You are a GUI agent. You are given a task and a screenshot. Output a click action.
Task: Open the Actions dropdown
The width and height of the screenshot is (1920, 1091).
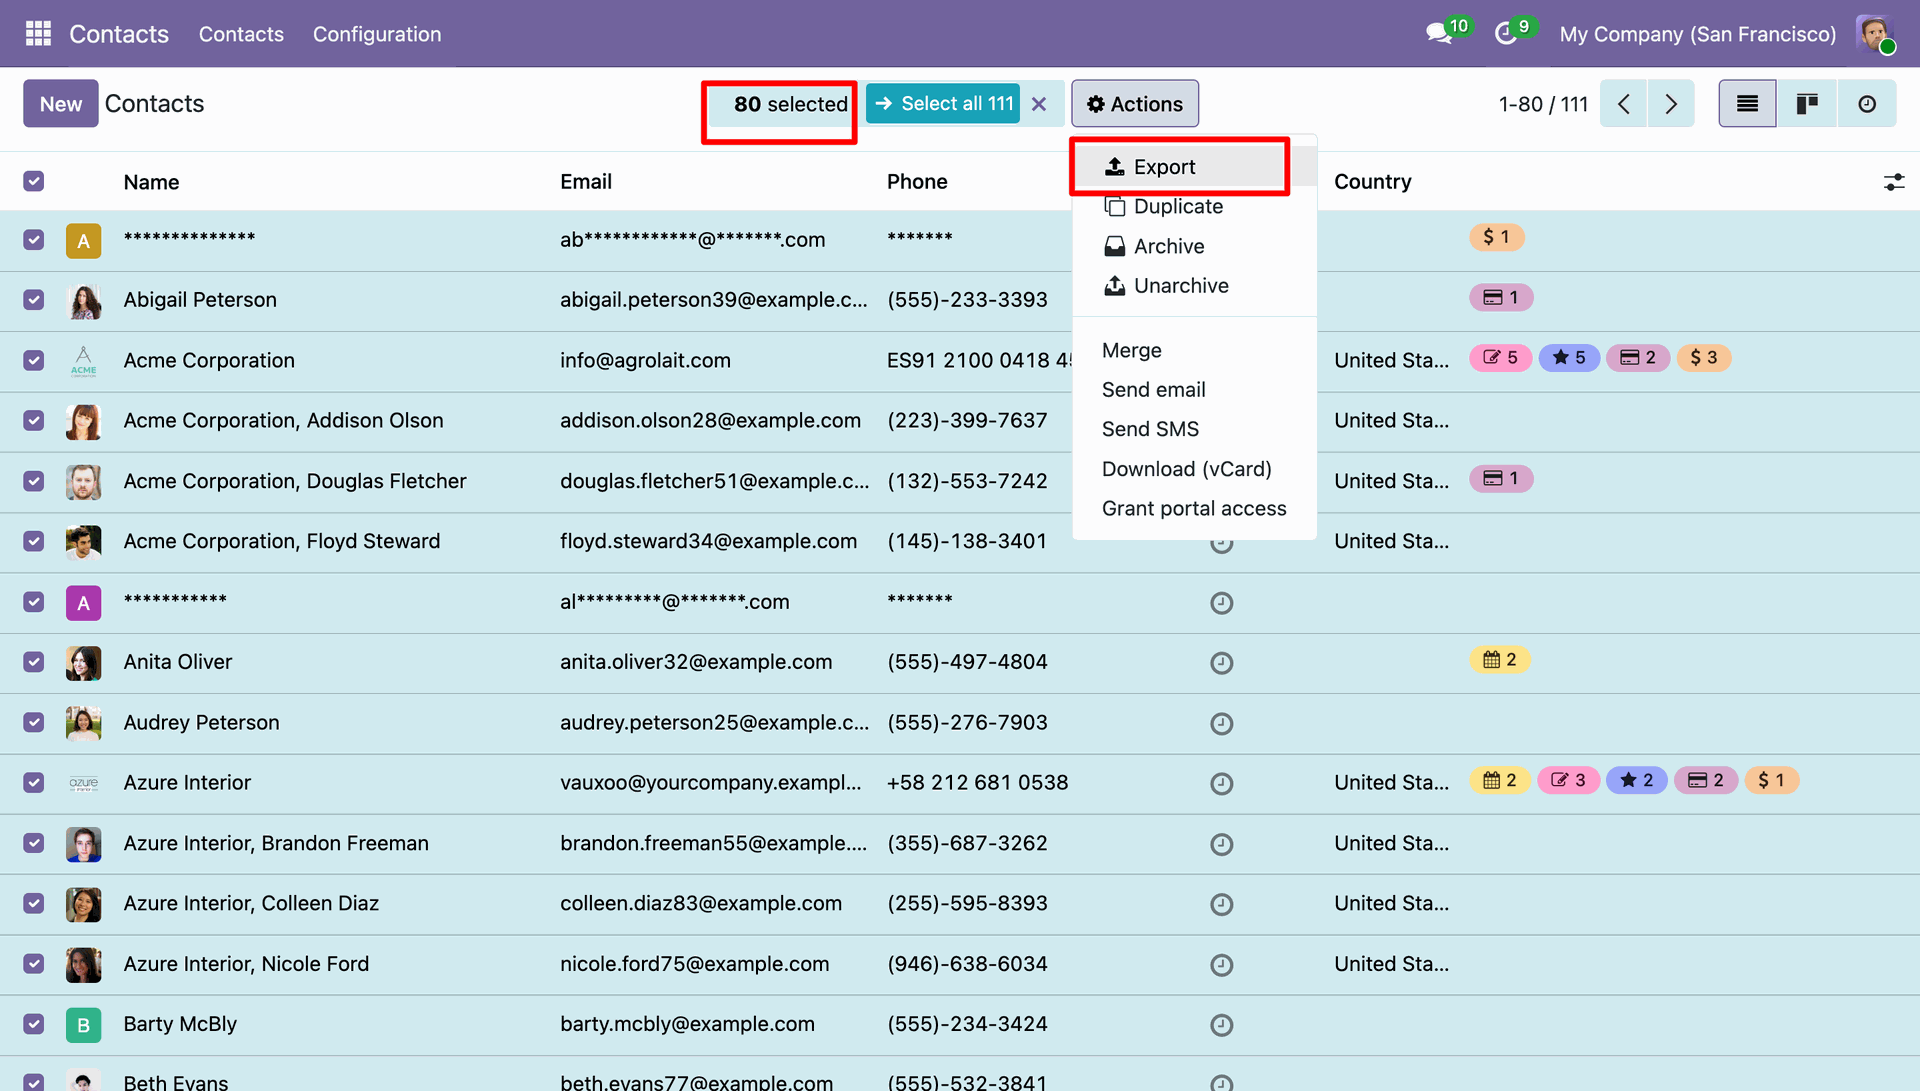1135,104
